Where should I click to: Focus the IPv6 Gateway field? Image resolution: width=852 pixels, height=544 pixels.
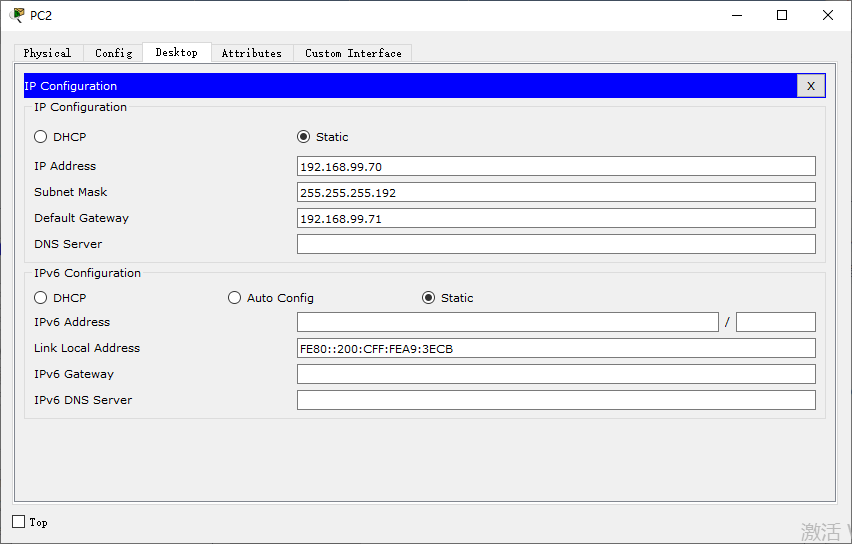pos(556,374)
